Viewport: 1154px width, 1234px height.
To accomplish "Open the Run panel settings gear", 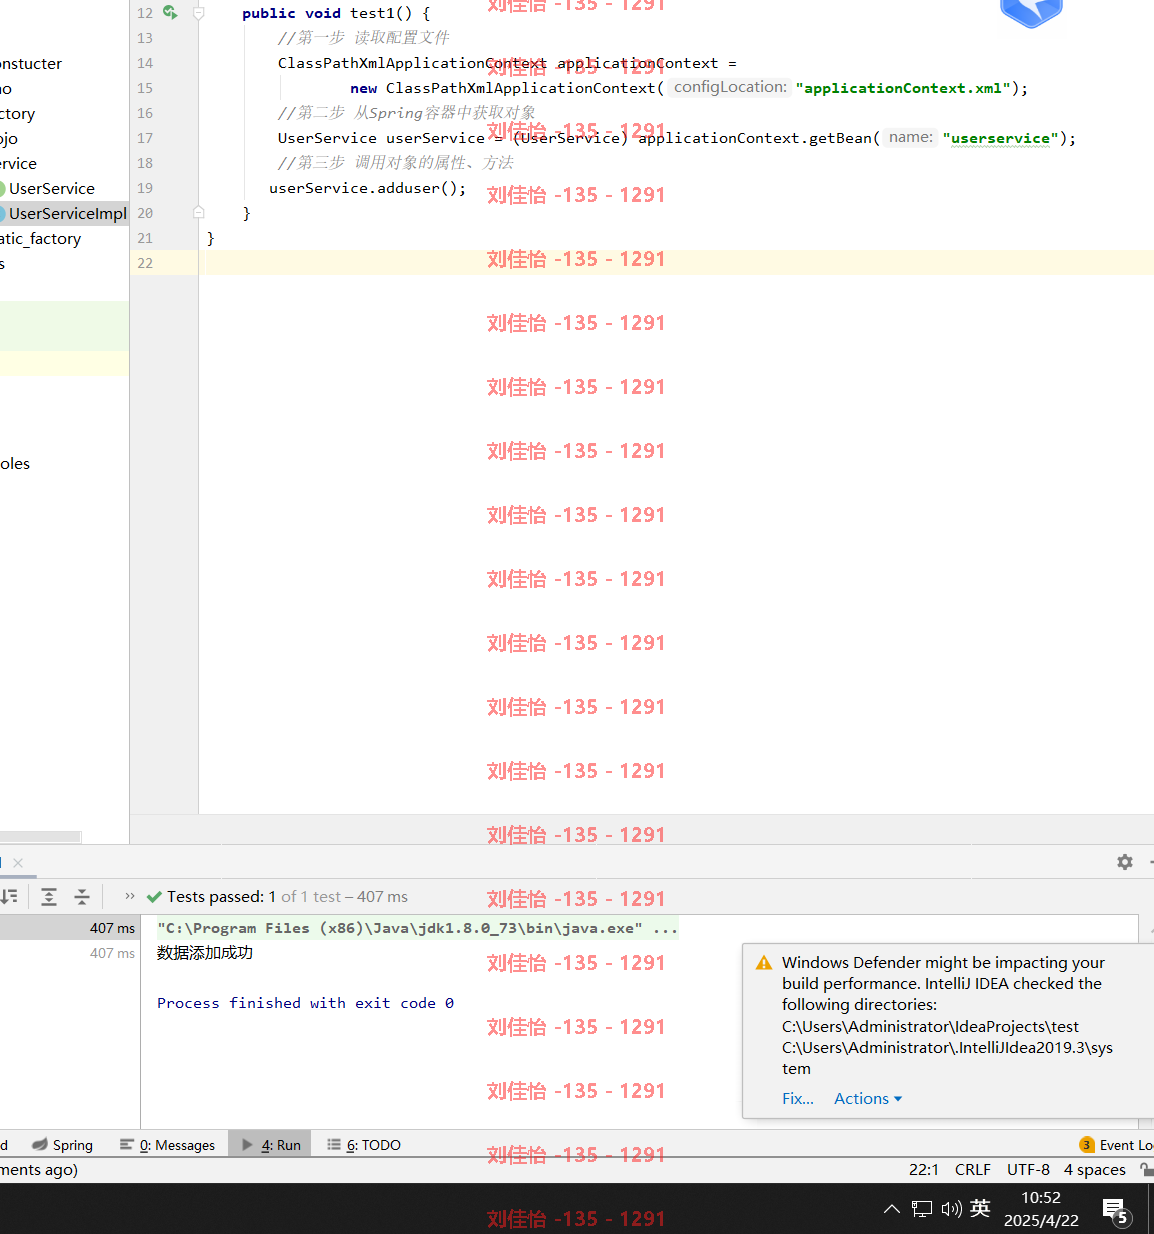I will coord(1125,862).
